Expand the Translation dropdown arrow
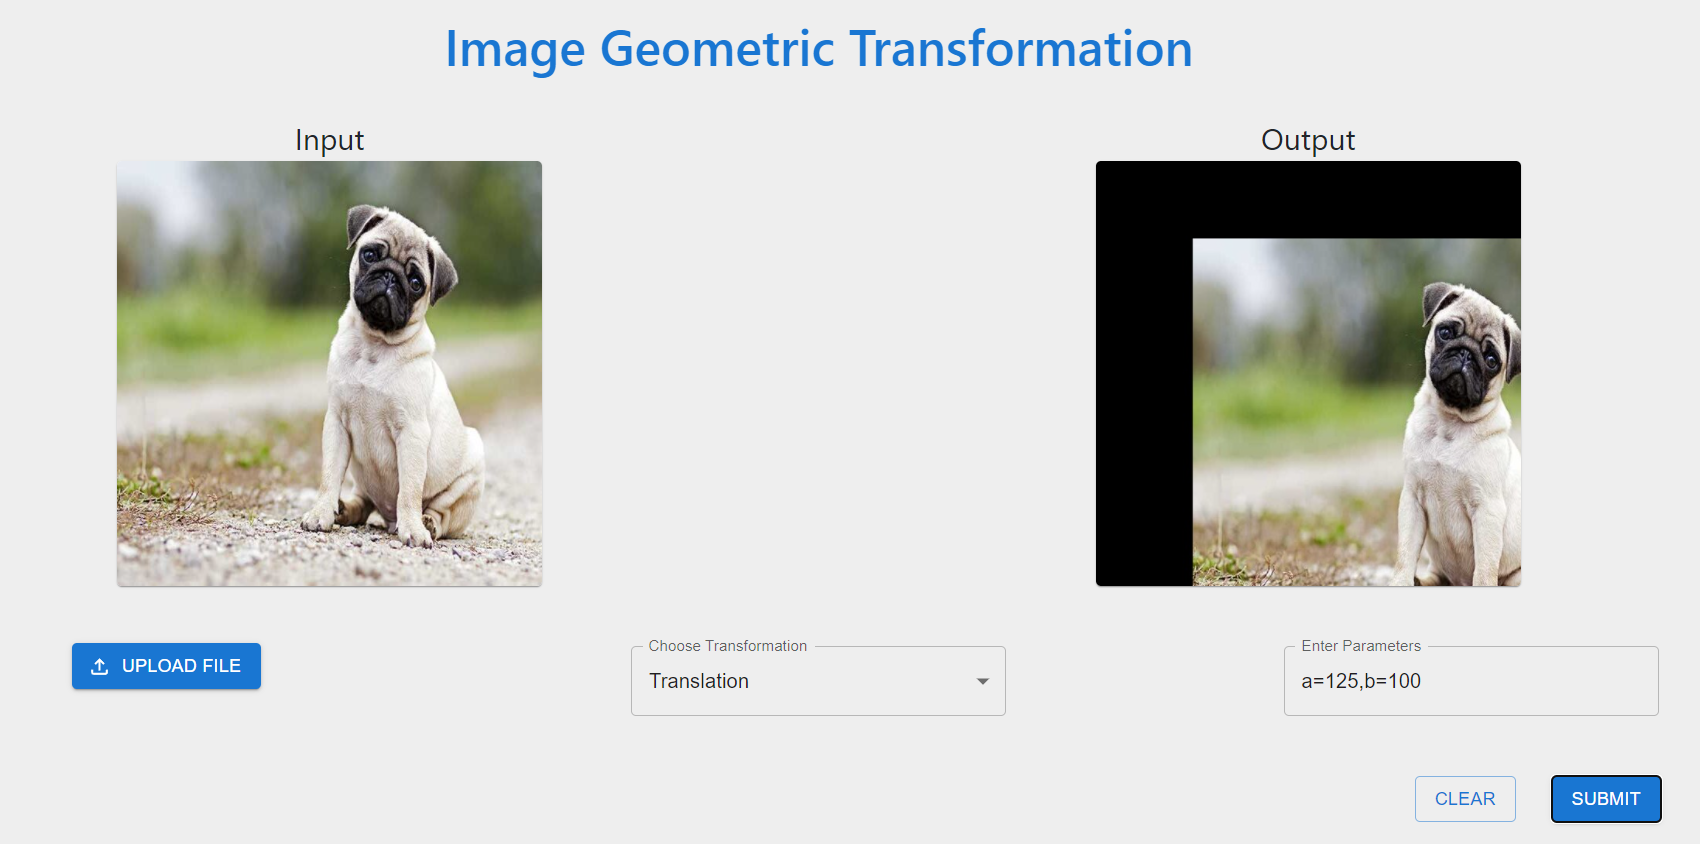The width and height of the screenshot is (1700, 844). 983,681
